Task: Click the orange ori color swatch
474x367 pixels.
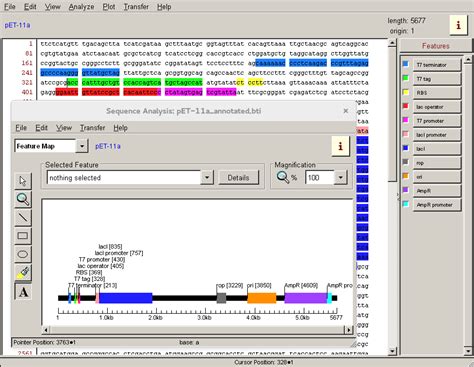Action: tap(406, 176)
